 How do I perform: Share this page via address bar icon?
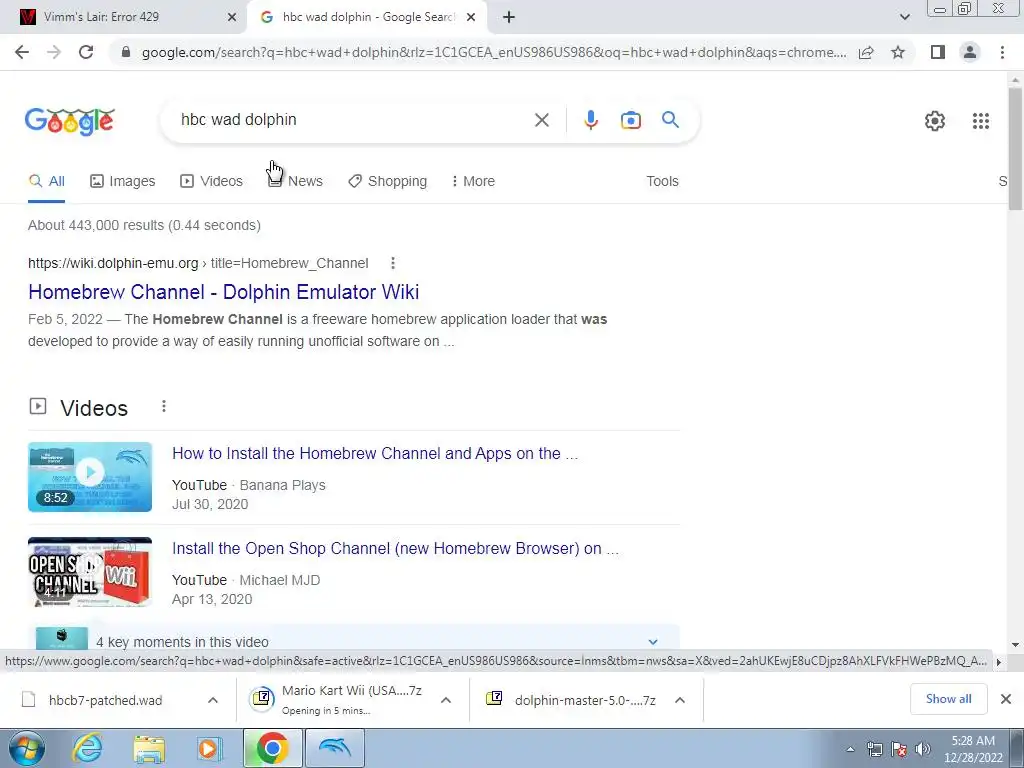click(x=866, y=52)
